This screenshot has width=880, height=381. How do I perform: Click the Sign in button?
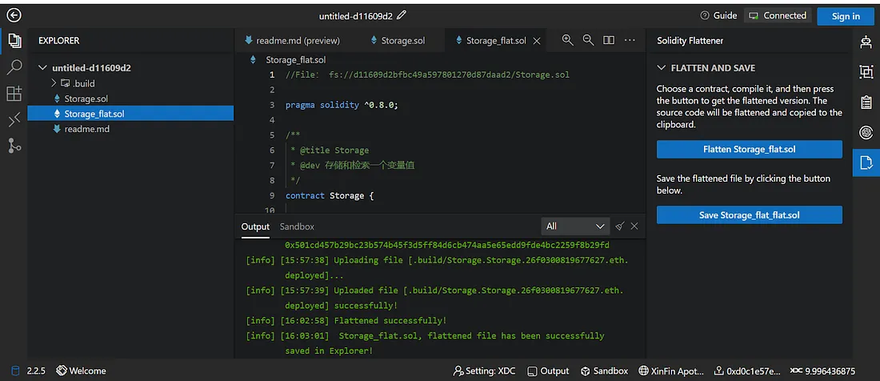pos(846,16)
